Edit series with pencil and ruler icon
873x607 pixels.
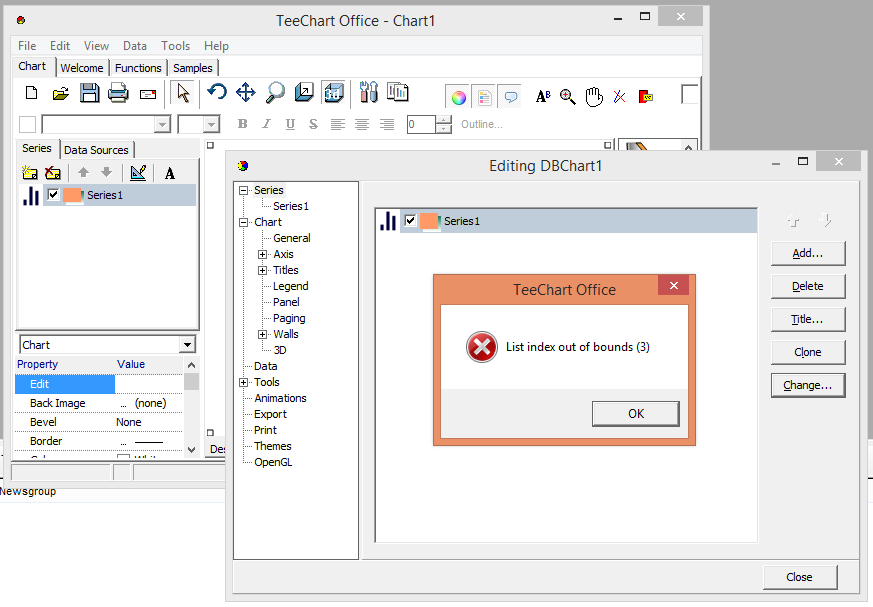click(x=138, y=173)
